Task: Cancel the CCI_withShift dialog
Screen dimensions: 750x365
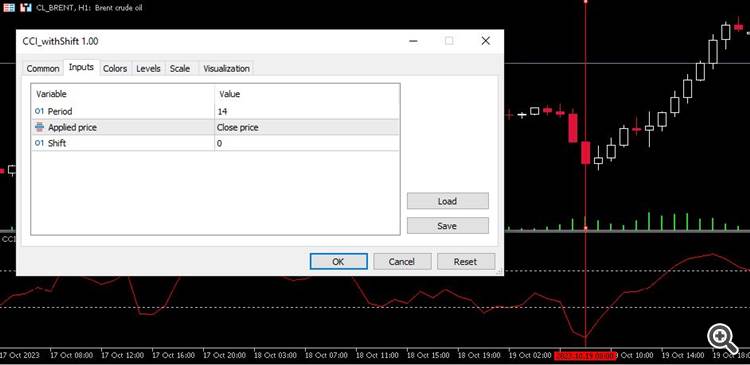Action: coord(402,262)
